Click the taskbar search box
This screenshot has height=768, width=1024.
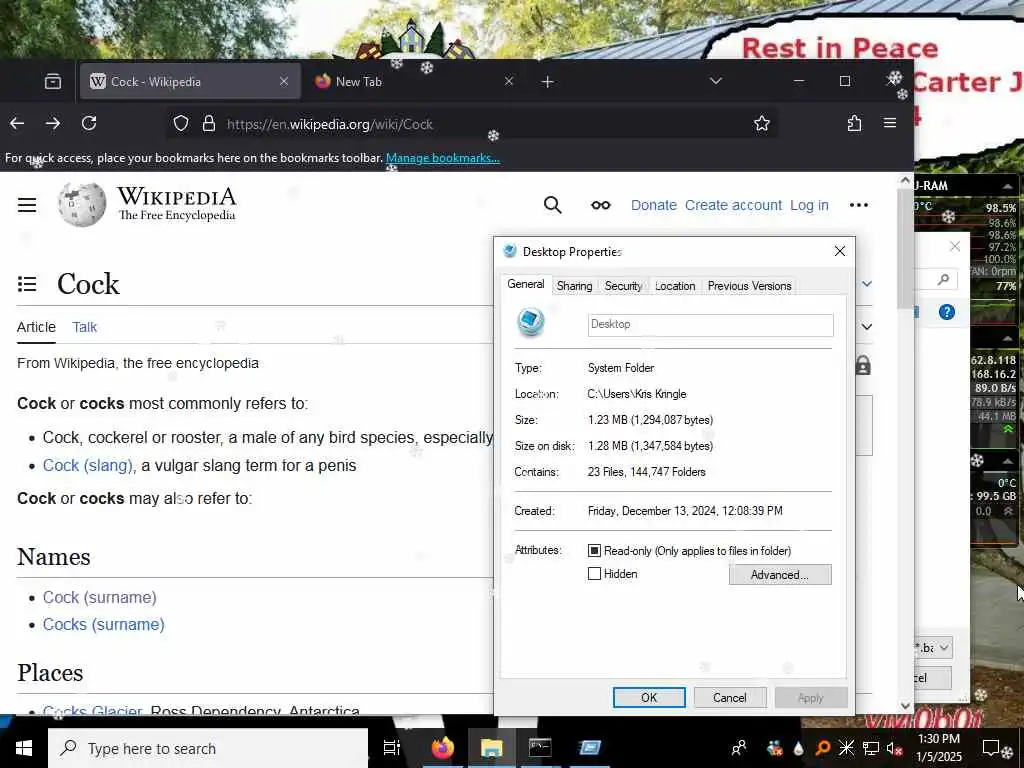[x=208, y=748]
